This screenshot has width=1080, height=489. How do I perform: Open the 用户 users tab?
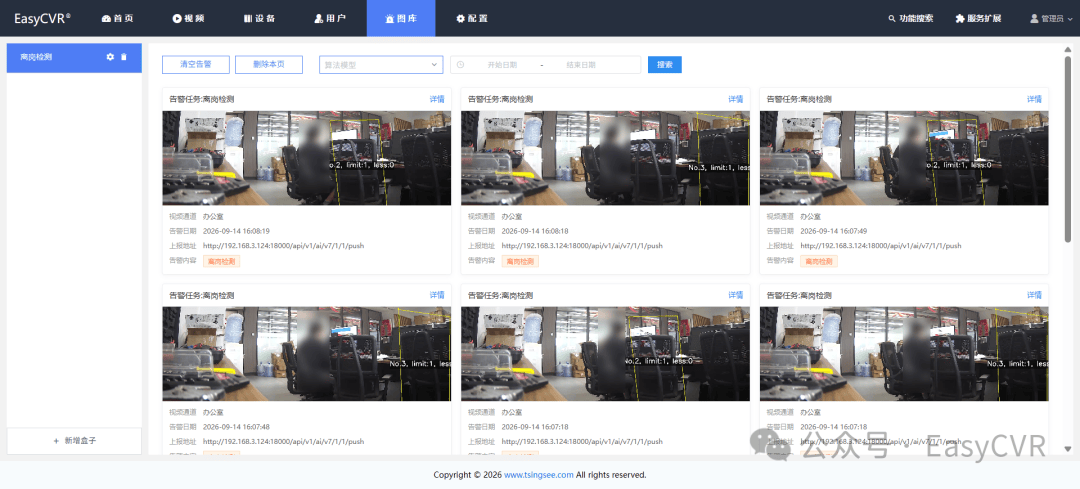[330, 19]
